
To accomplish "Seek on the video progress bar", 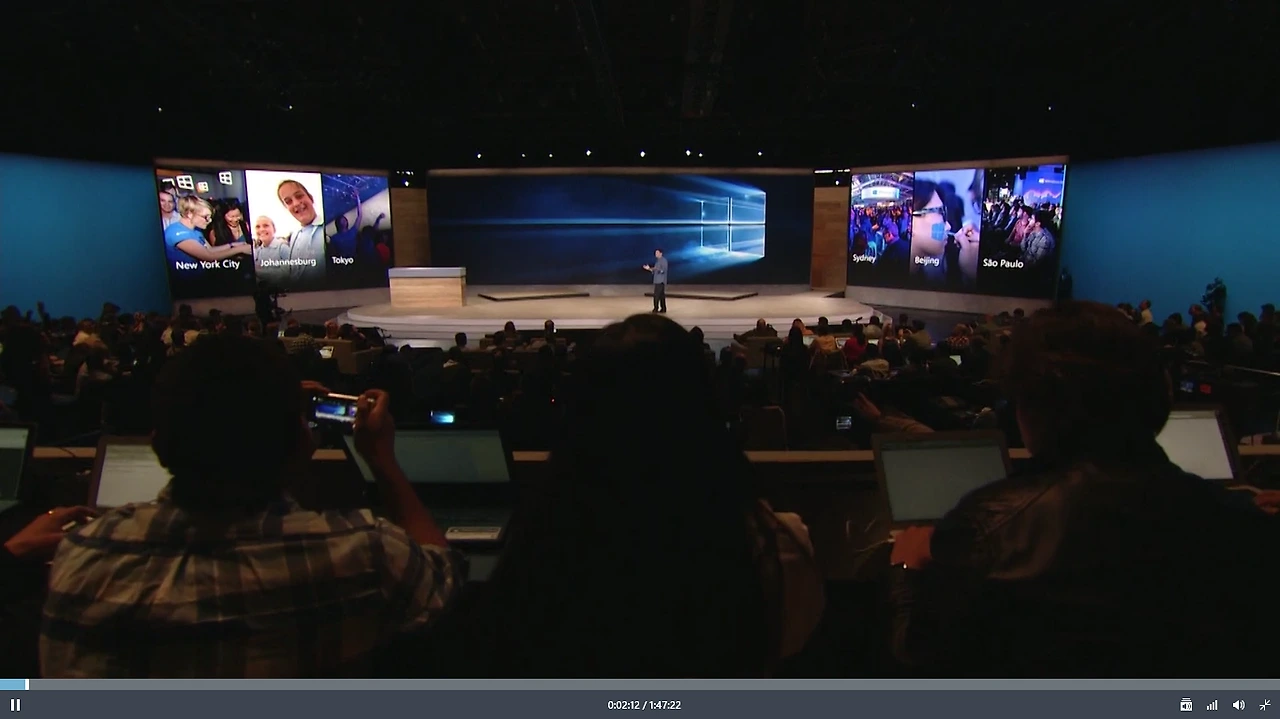I will click(x=640, y=685).
